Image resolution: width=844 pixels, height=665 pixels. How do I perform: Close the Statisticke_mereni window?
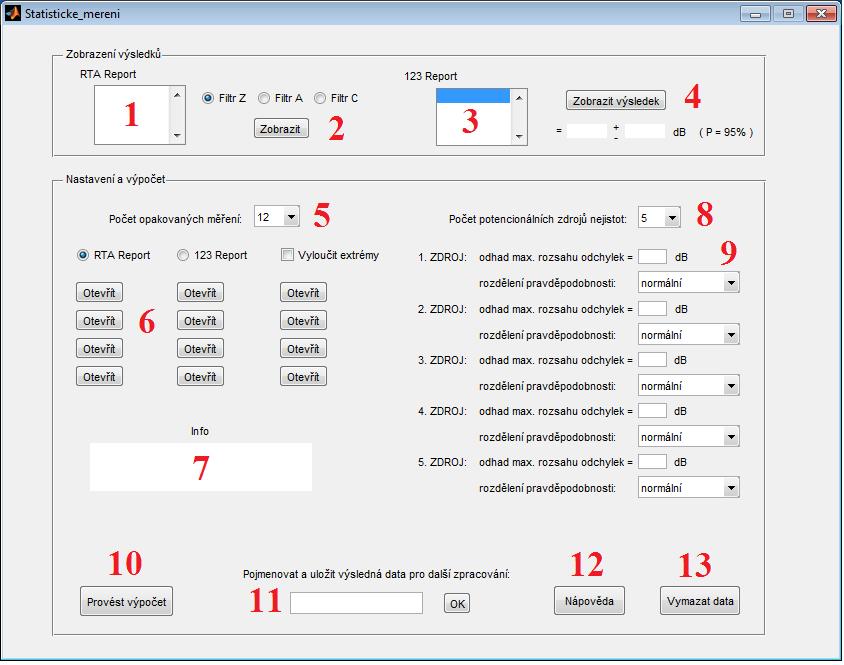click(821, 13)
